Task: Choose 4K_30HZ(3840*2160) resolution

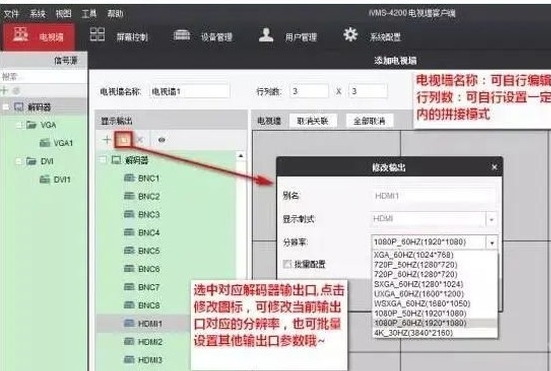Action: 435,333
